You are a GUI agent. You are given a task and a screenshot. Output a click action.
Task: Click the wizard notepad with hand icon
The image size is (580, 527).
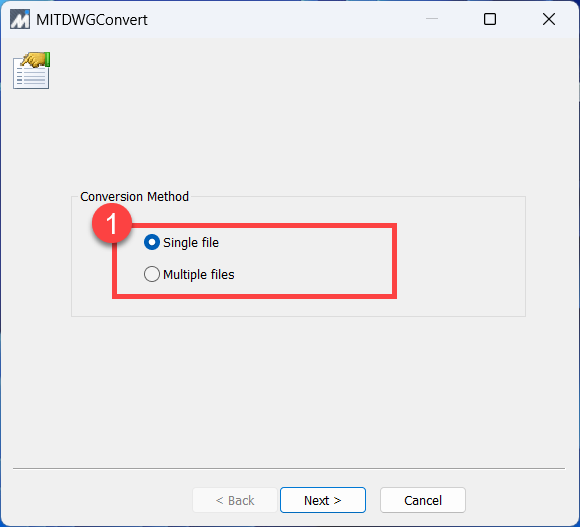31,70
